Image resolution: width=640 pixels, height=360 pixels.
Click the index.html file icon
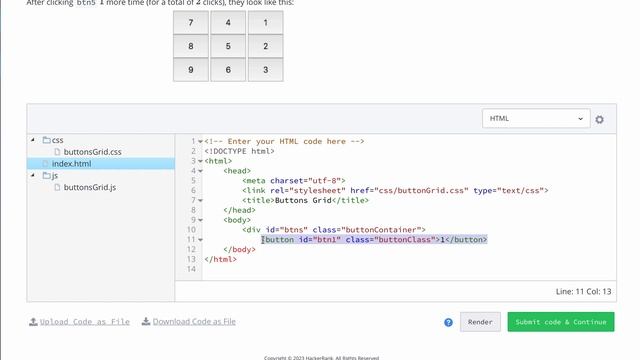coord(45,164)
